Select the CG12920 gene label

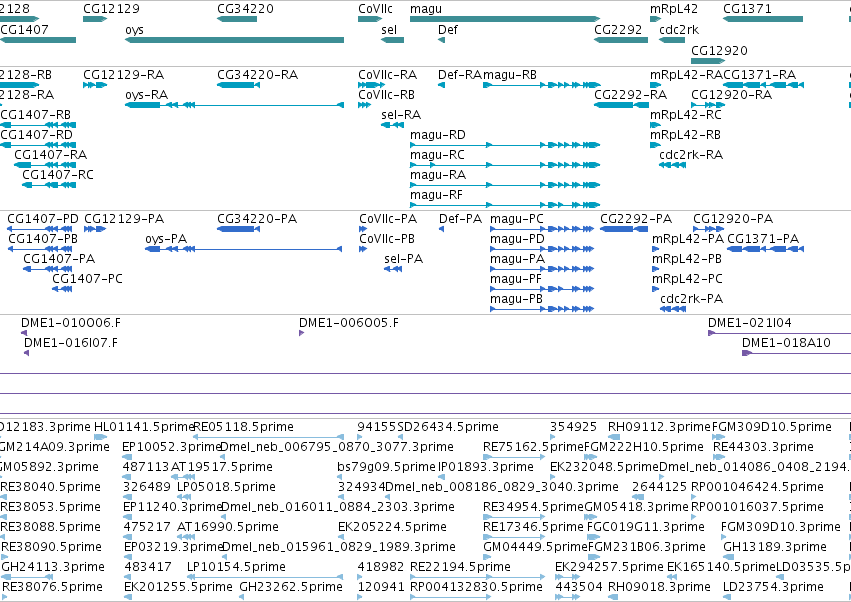click(x=719, y=50)
